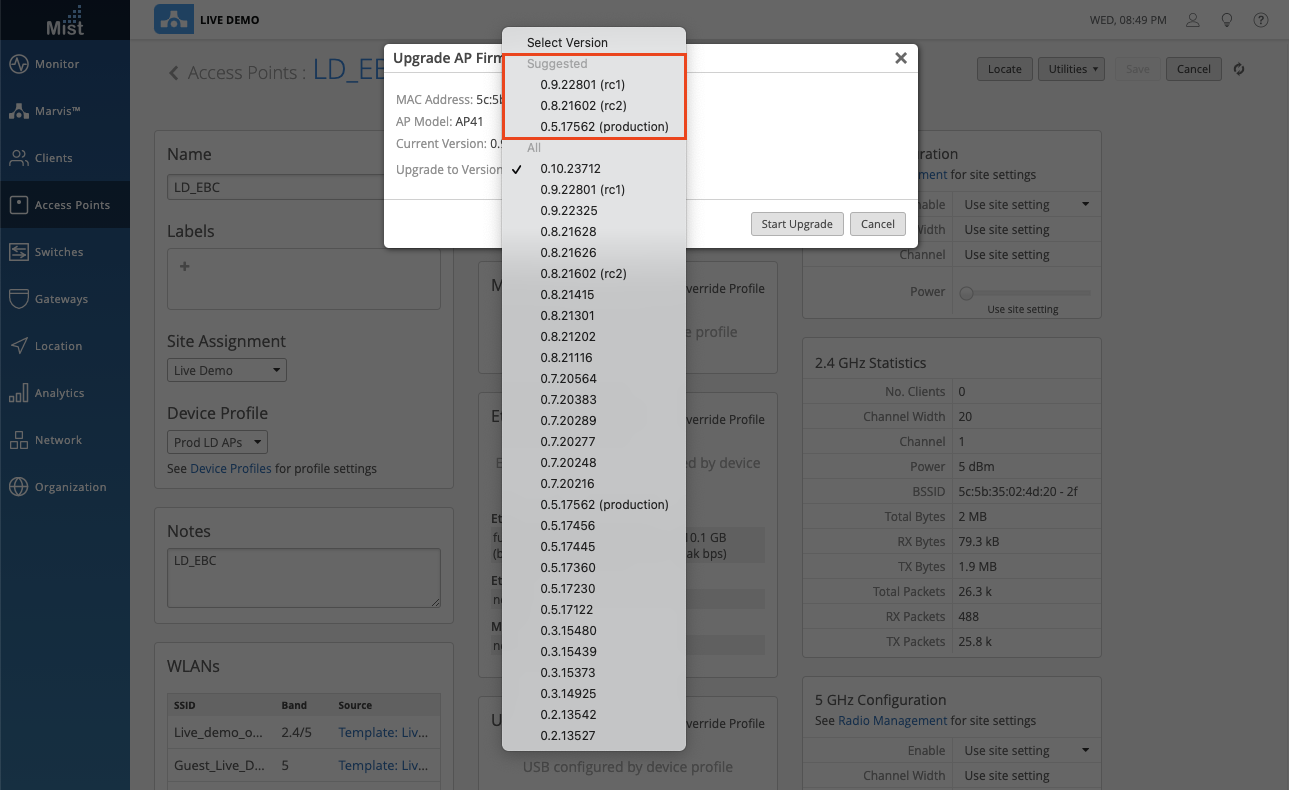Choose version 0.3.15373
1289x790 pixels.
coord(594,672)
